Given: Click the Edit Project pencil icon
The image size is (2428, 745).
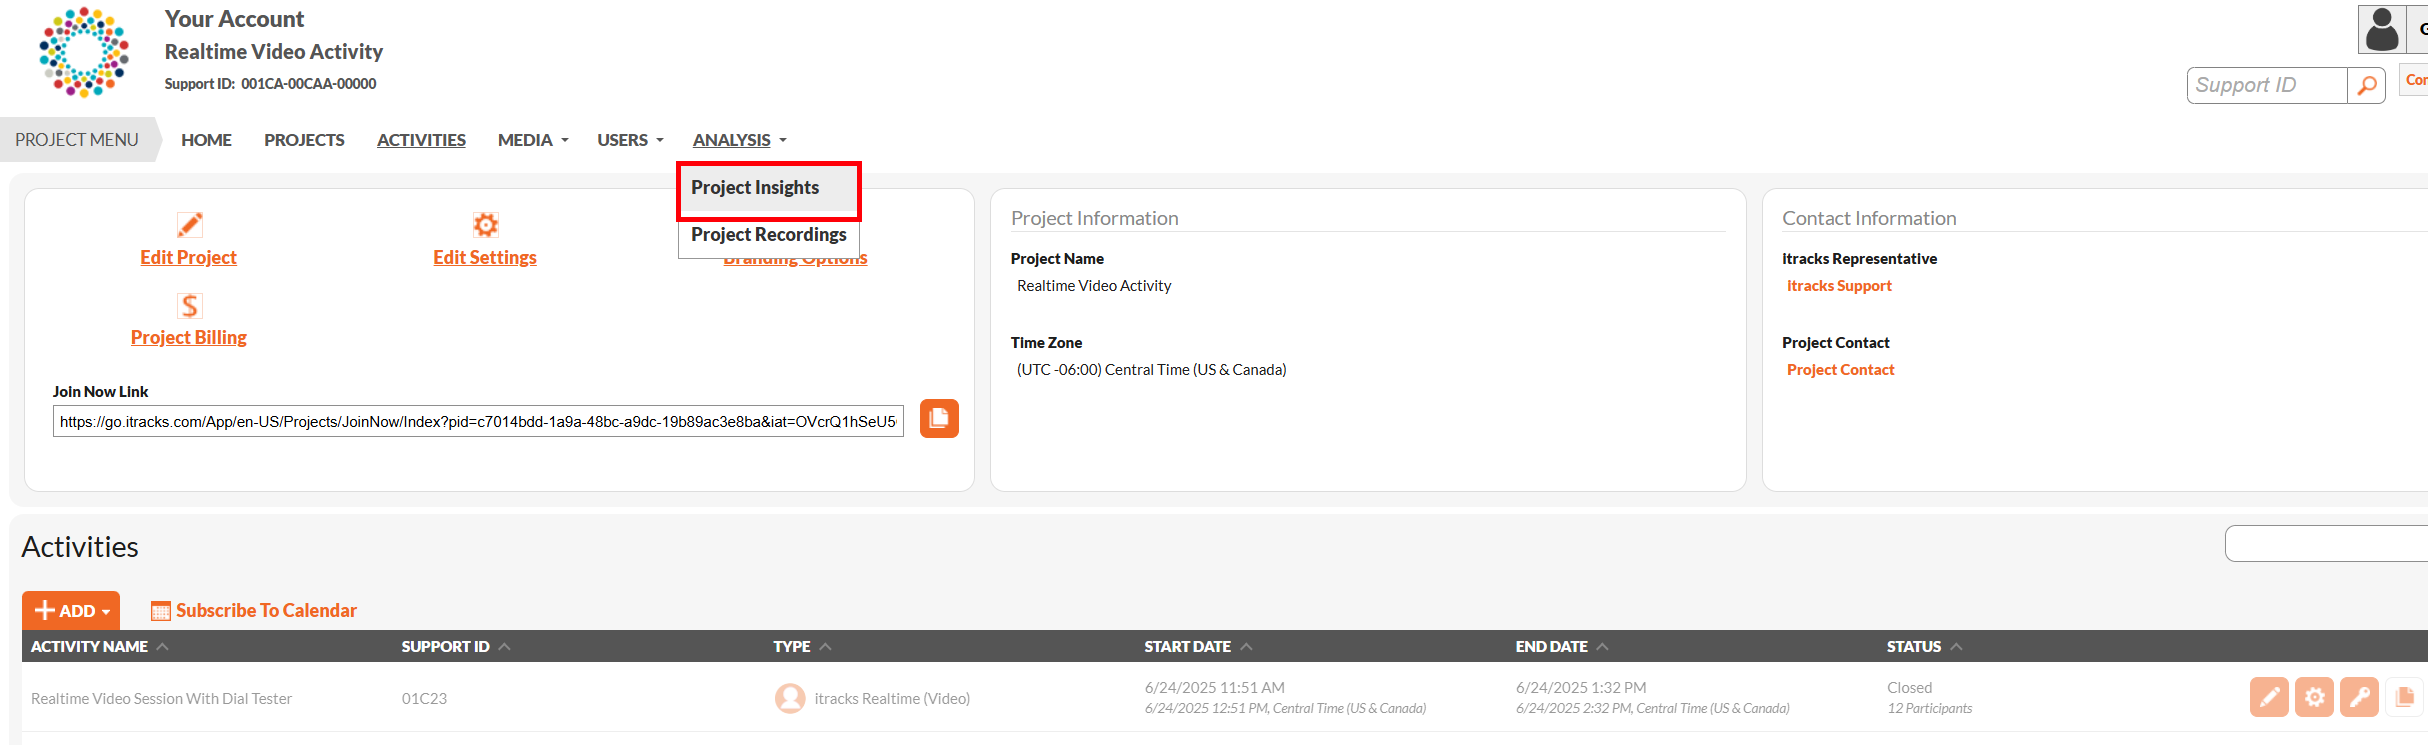Looking at the screenshot, I should (189, 225).
